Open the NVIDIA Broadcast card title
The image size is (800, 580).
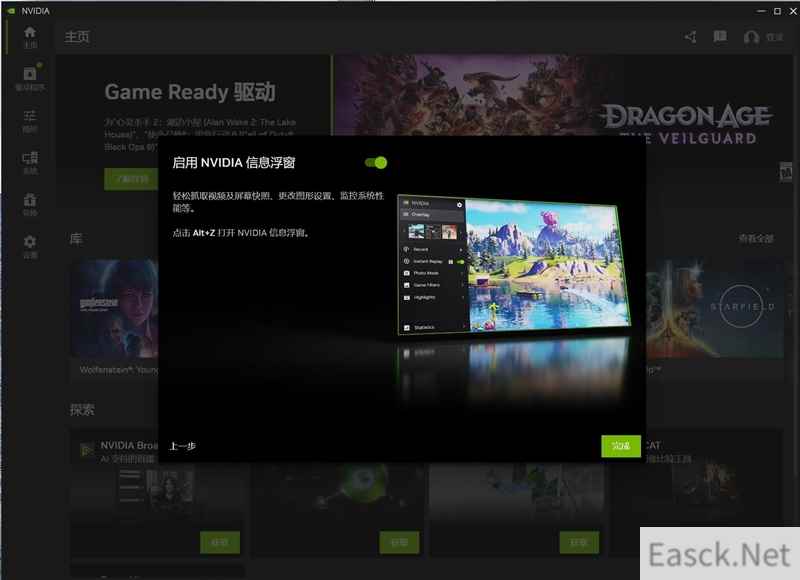click(129, 445)
